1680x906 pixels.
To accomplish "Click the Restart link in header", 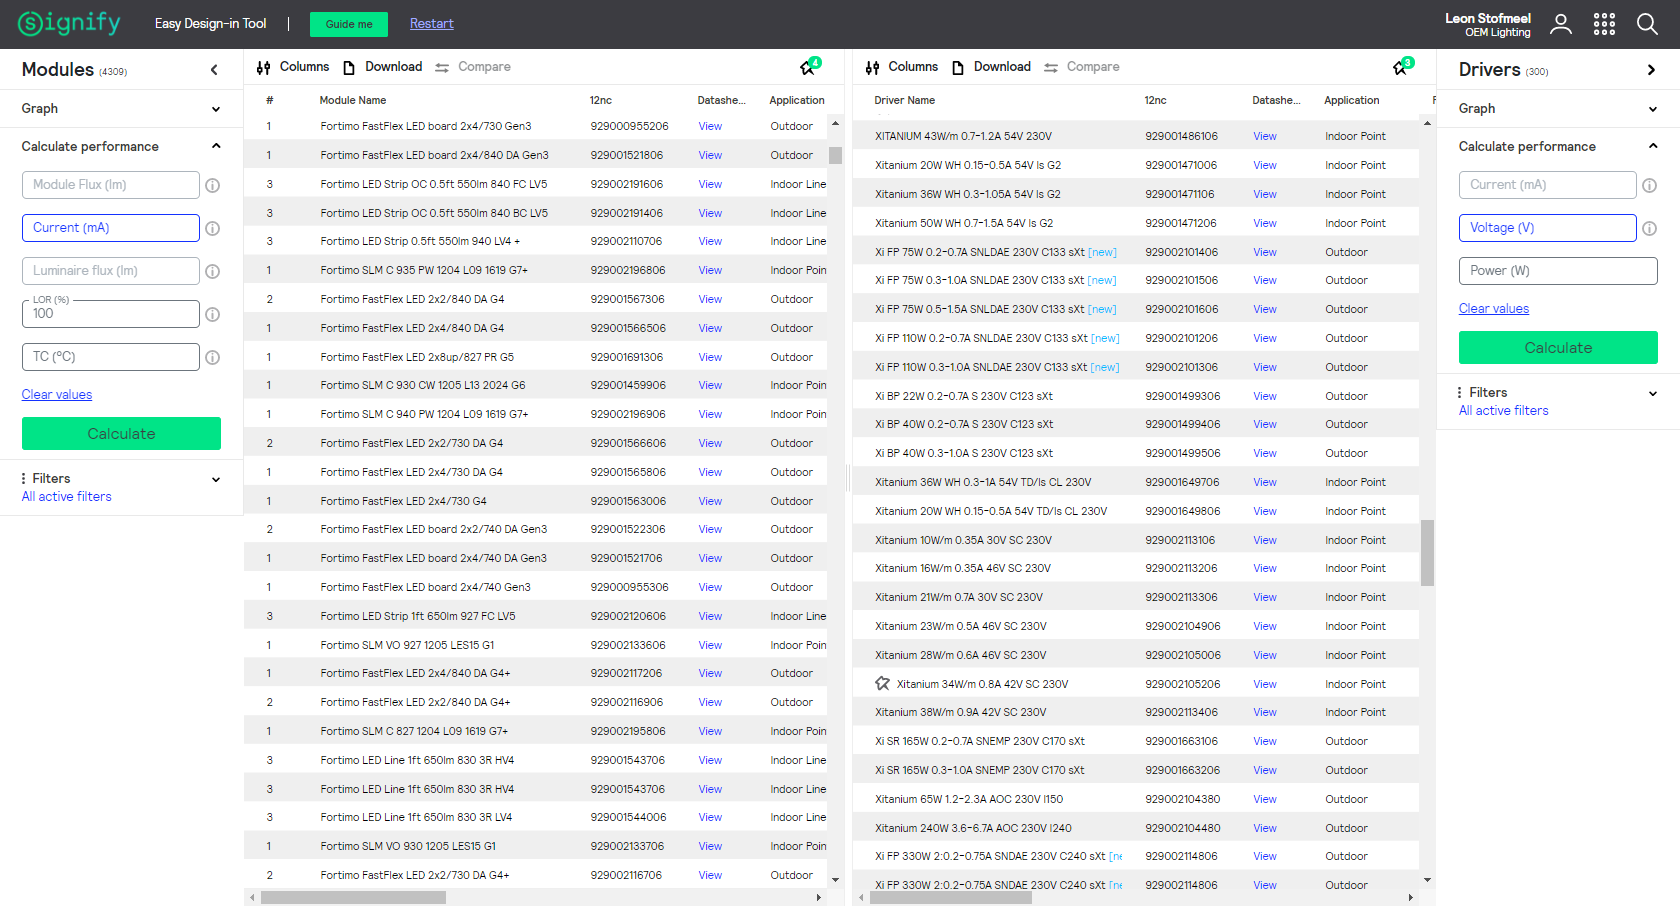I will click(x=431, y=24).
